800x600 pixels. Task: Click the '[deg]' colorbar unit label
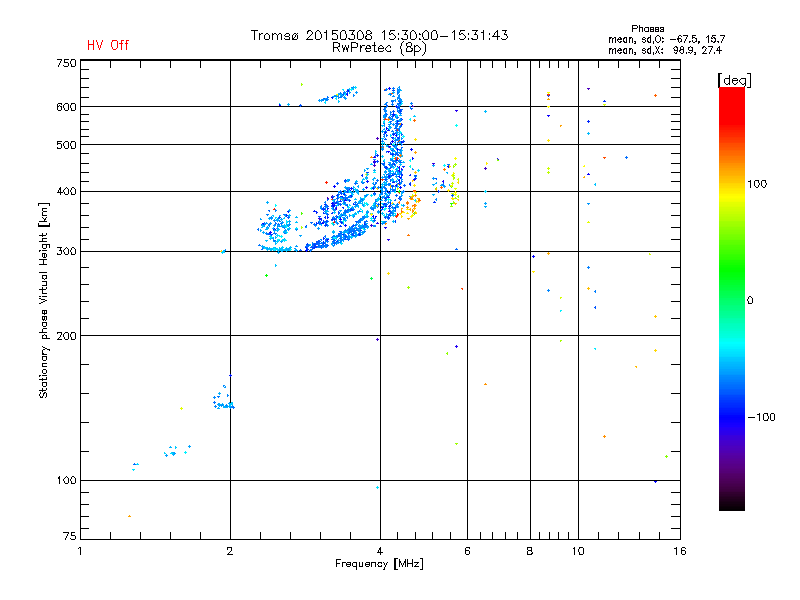734,80
